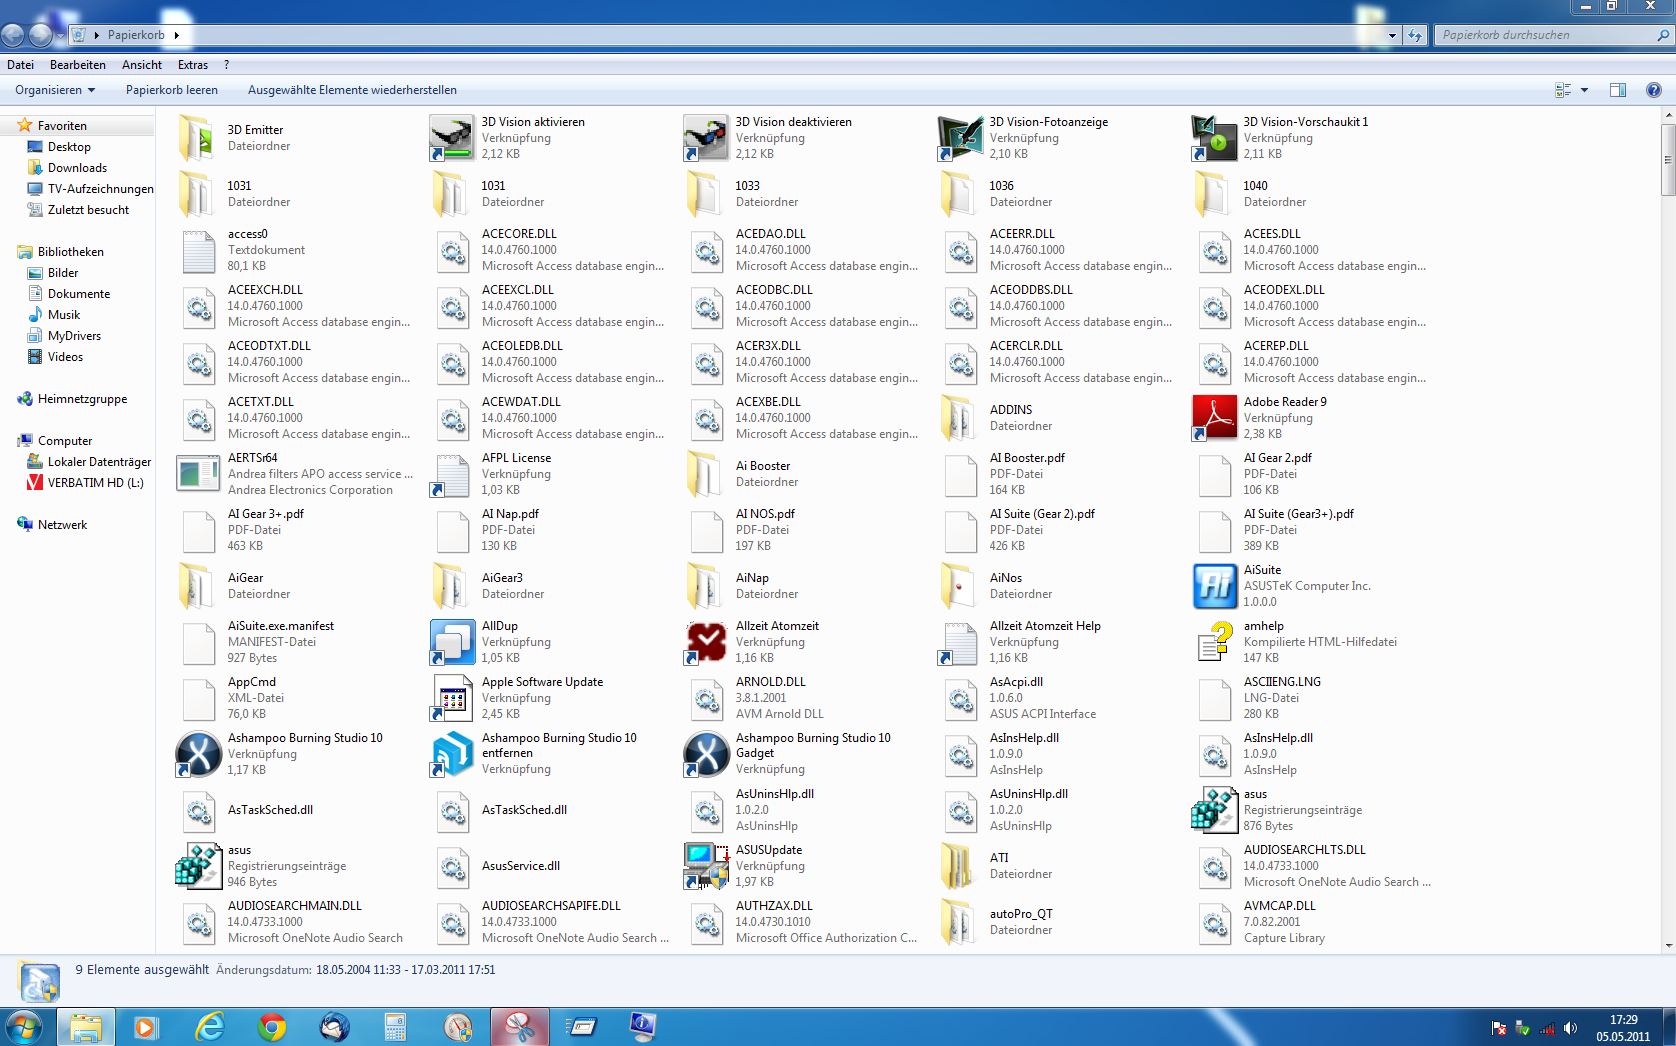Click Papierkorb leeren
Viewport: 1676px width, 1046px height.
(172, 90)
